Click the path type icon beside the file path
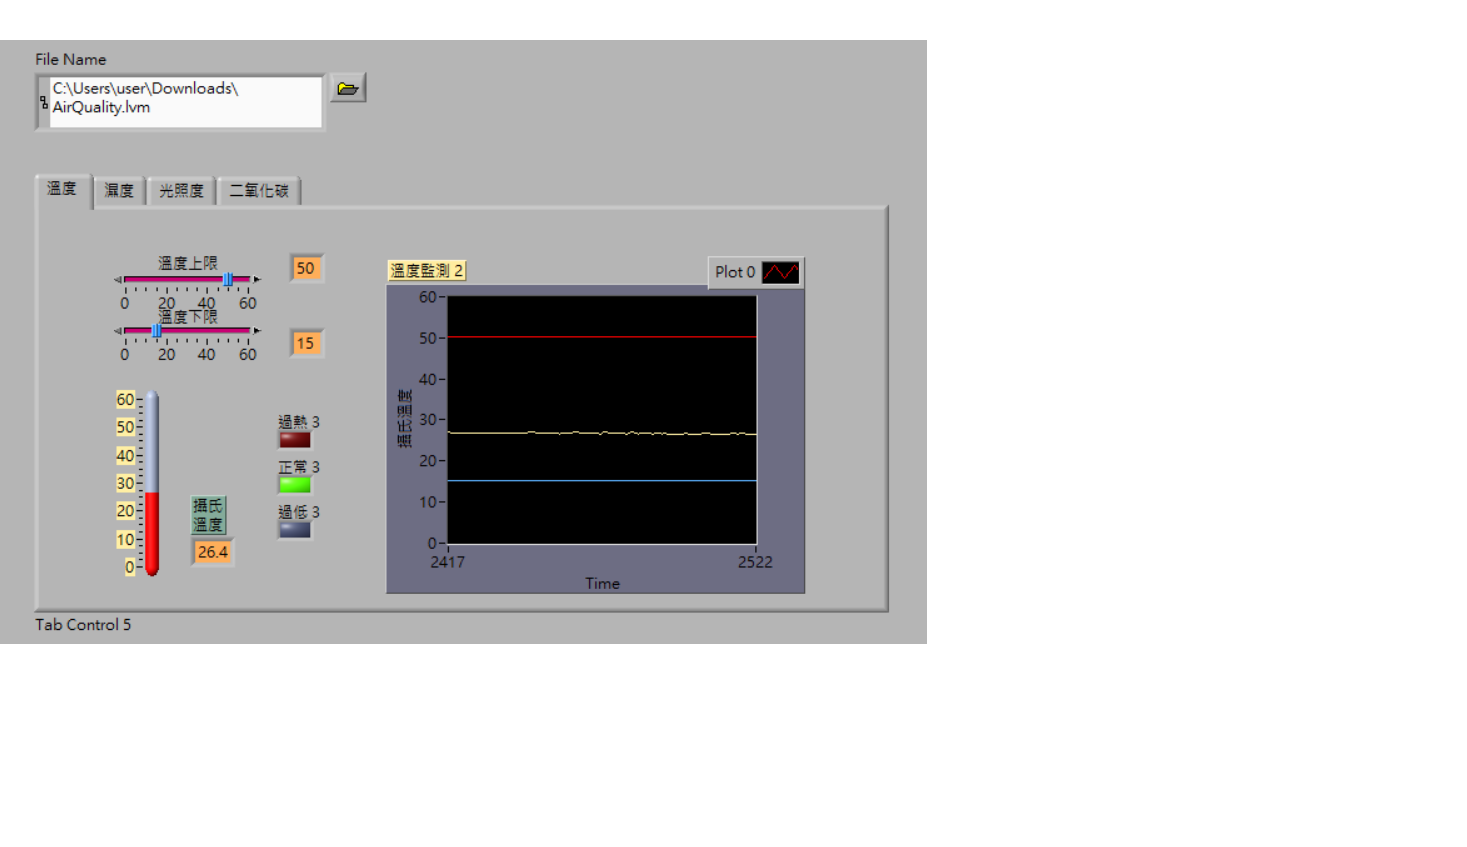Viewport: 1467px width, 847px height. (43, 101)
